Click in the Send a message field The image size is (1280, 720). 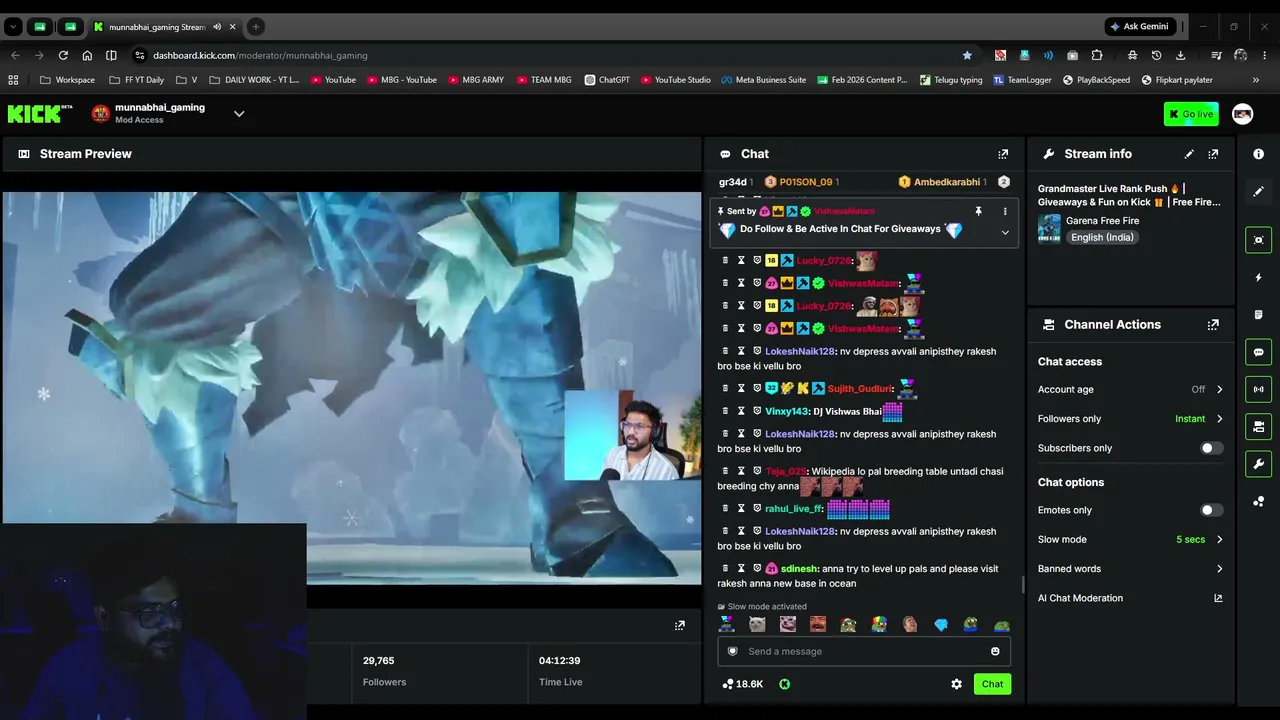864,652
